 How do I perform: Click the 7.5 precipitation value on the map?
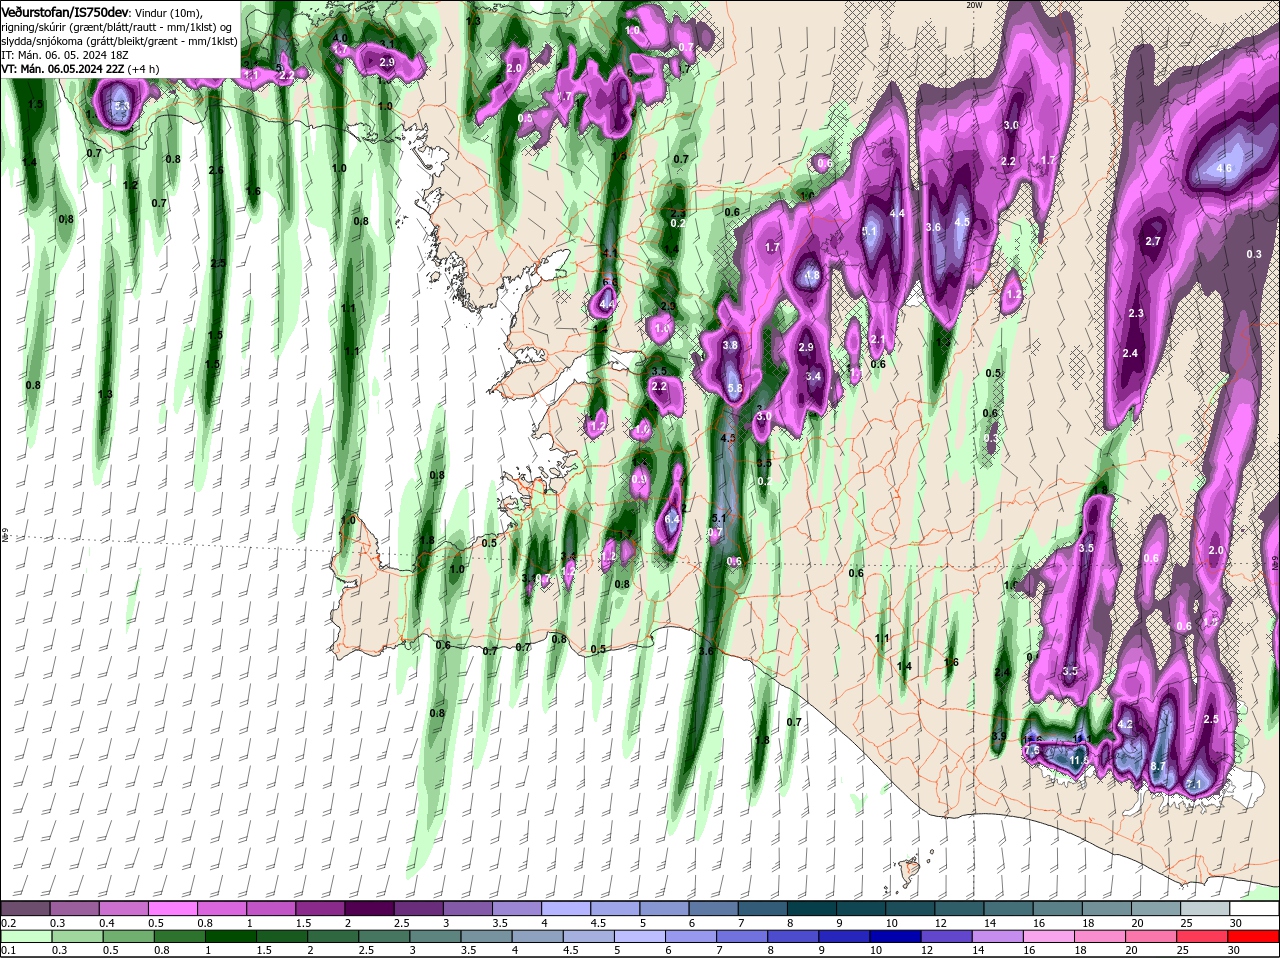pos(1032,750)
